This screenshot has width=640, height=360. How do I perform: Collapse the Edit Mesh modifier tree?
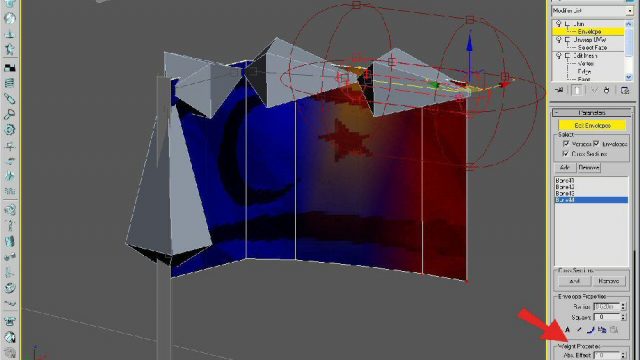(x=567, y=56)
